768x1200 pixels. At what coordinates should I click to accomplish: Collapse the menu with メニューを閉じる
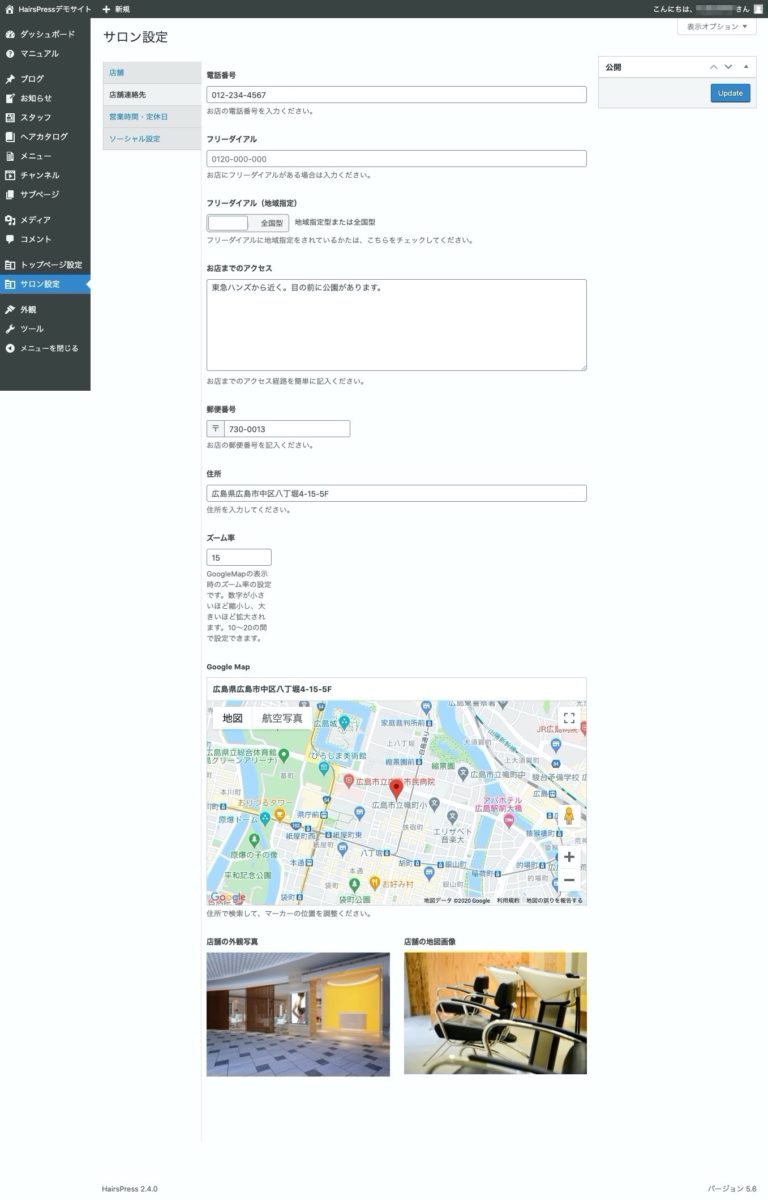click(48, 348)
